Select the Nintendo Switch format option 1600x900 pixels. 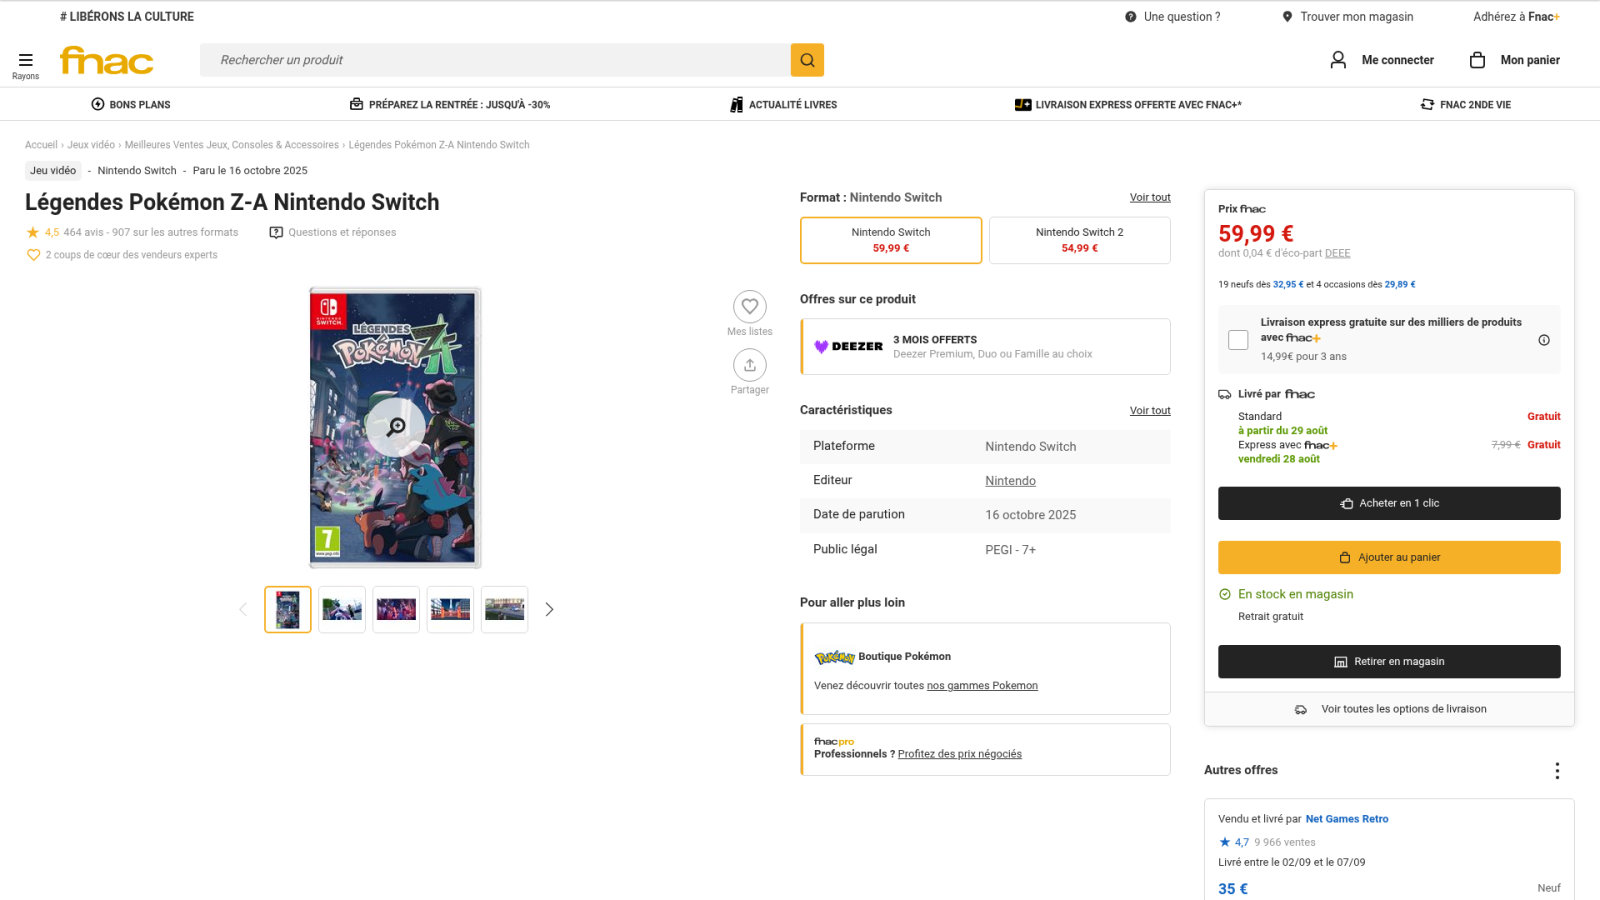(891, 240)
